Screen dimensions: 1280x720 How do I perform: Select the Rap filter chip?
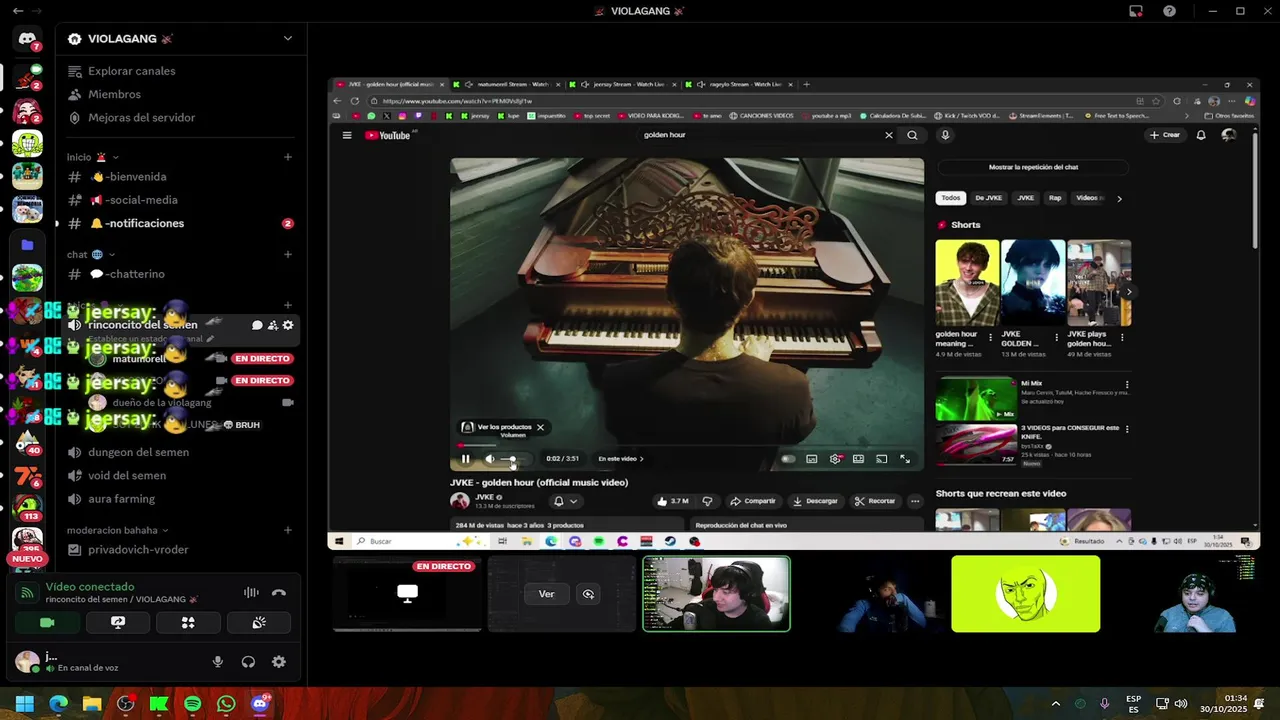tap(1055, 198)
